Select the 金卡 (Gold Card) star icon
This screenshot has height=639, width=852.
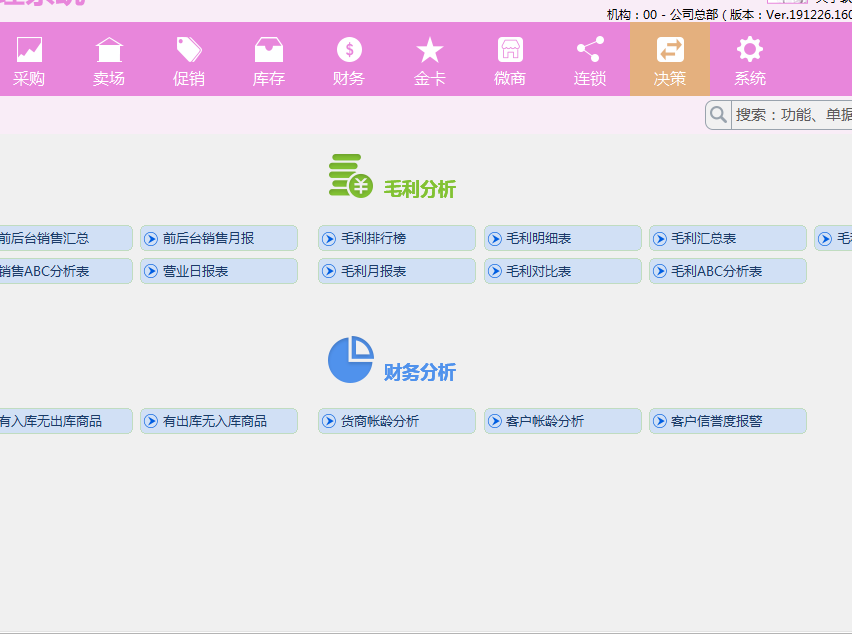coord(429,48)
